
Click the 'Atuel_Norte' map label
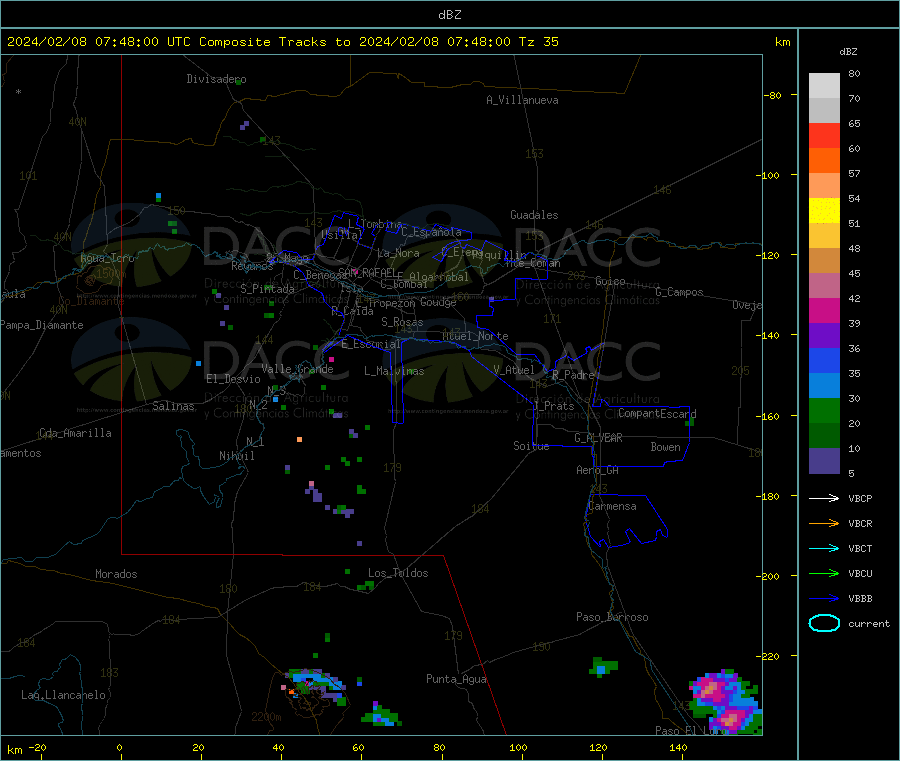click(475, 336)
